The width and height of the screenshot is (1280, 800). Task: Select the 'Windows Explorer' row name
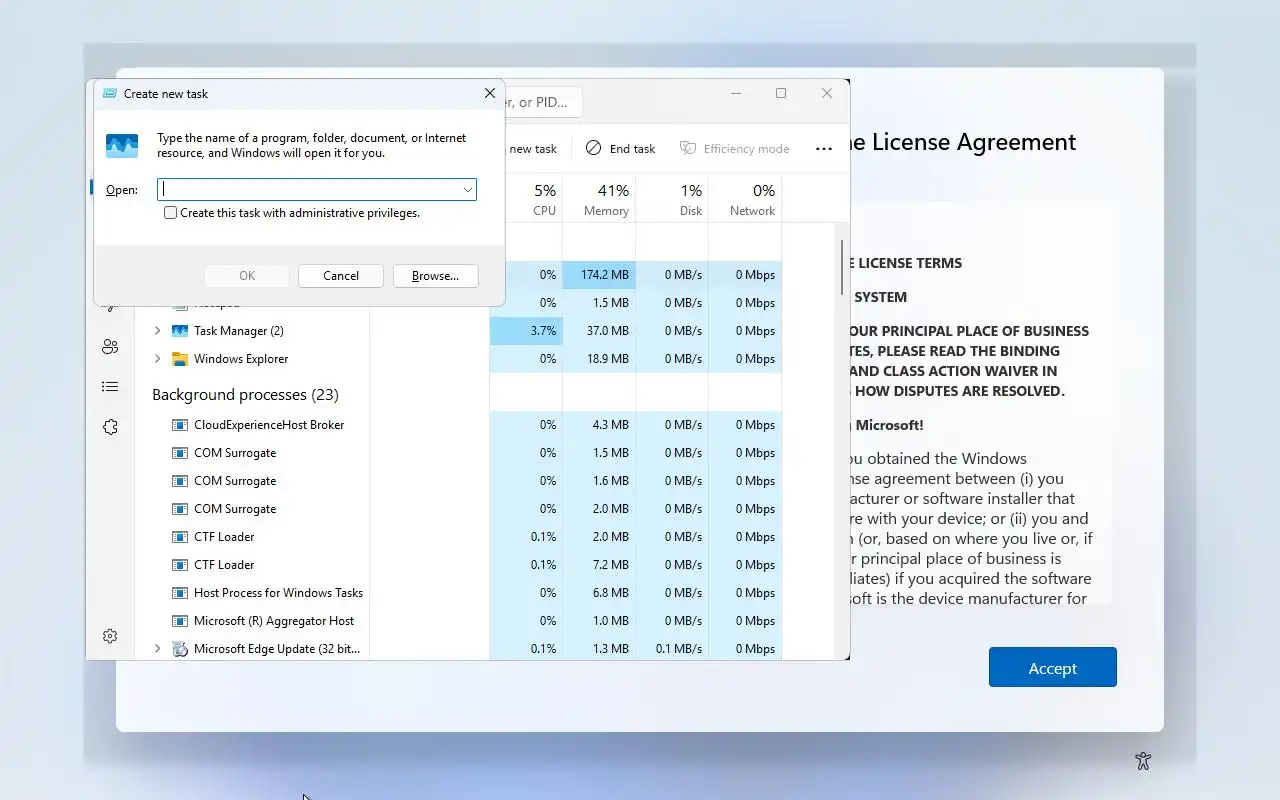click(241, 359)
